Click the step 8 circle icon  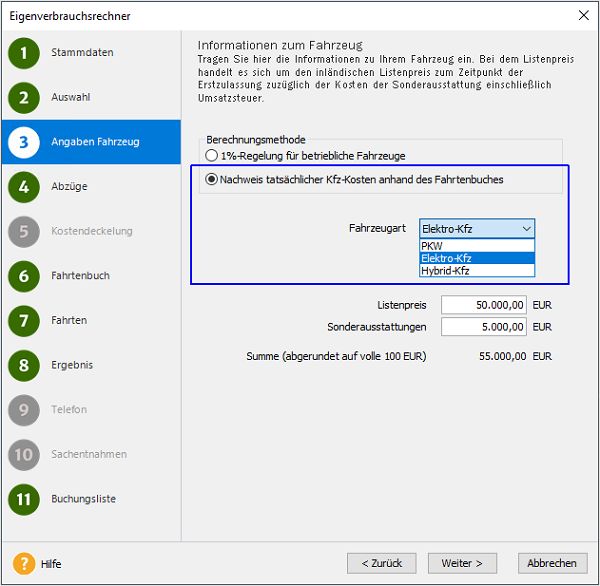click(24, 365)
